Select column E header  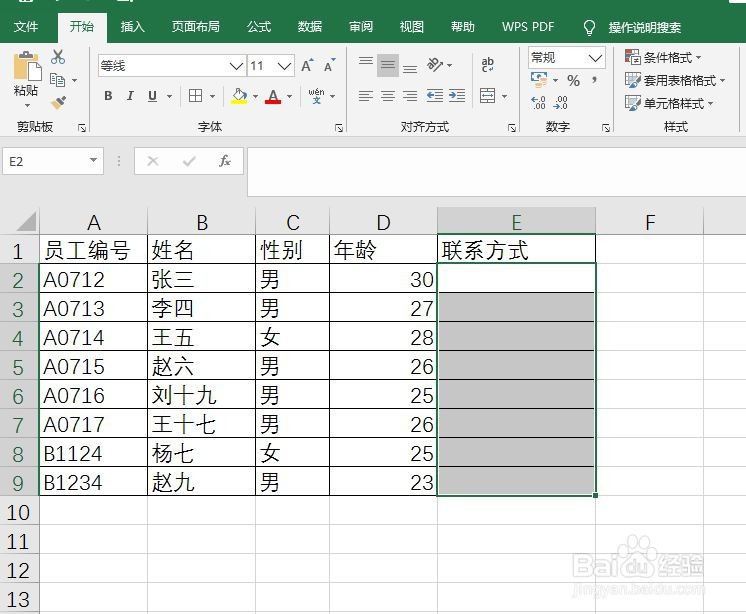(516, 222)
